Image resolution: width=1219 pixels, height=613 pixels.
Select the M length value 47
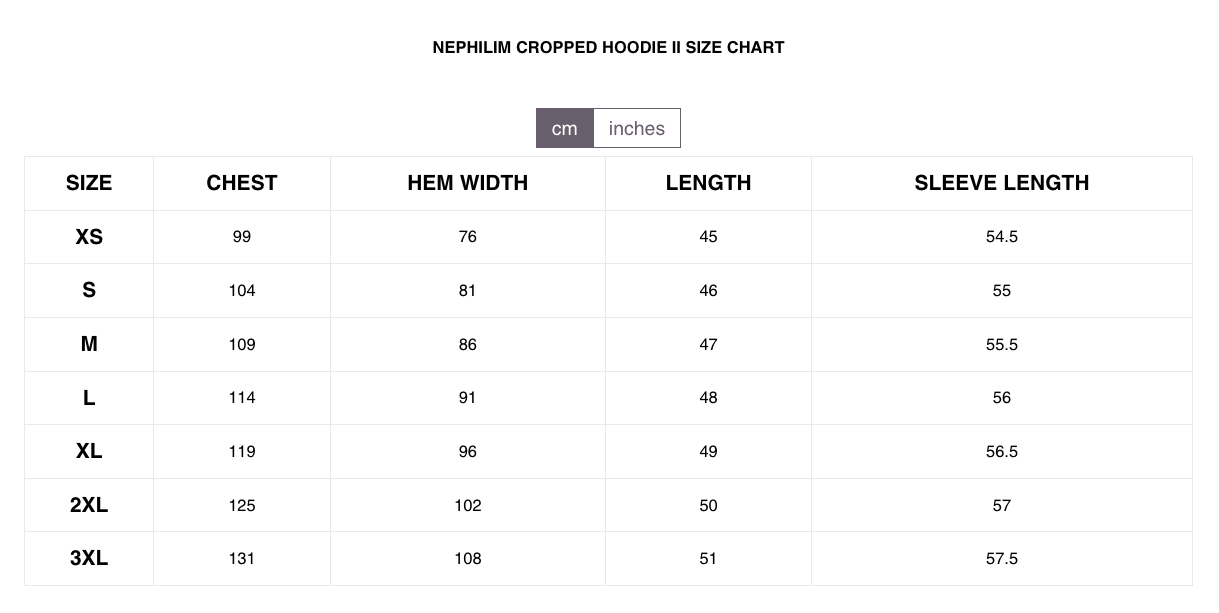(708, 344)
